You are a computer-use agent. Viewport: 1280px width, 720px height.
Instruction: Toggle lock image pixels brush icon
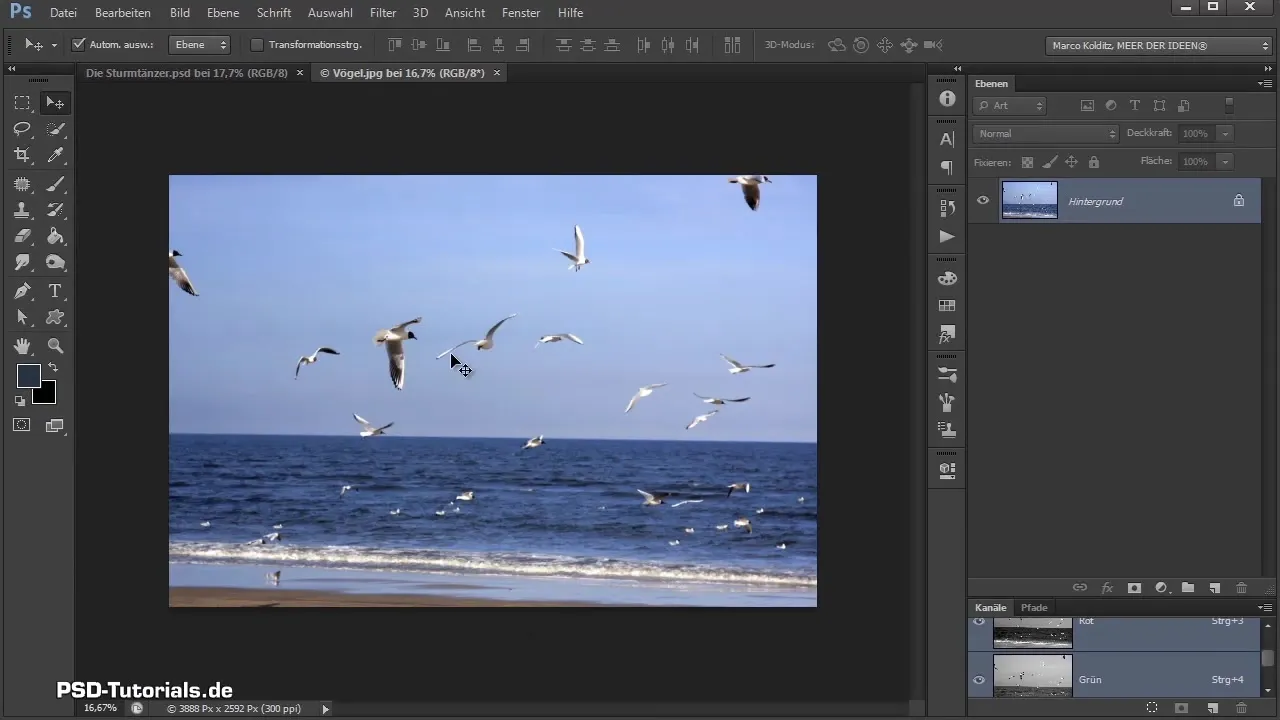click(x=1049, y=162)
